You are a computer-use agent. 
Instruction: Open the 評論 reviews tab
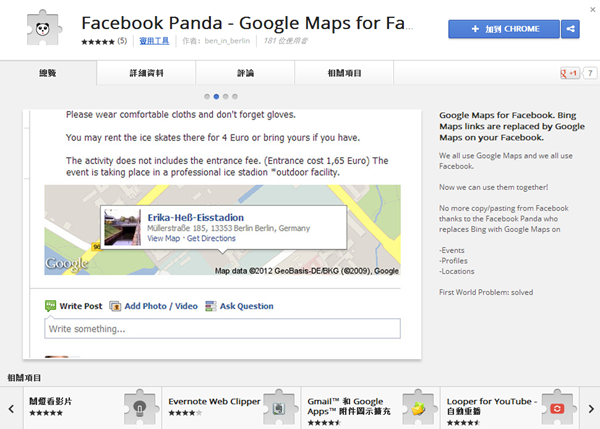point(246,73)
